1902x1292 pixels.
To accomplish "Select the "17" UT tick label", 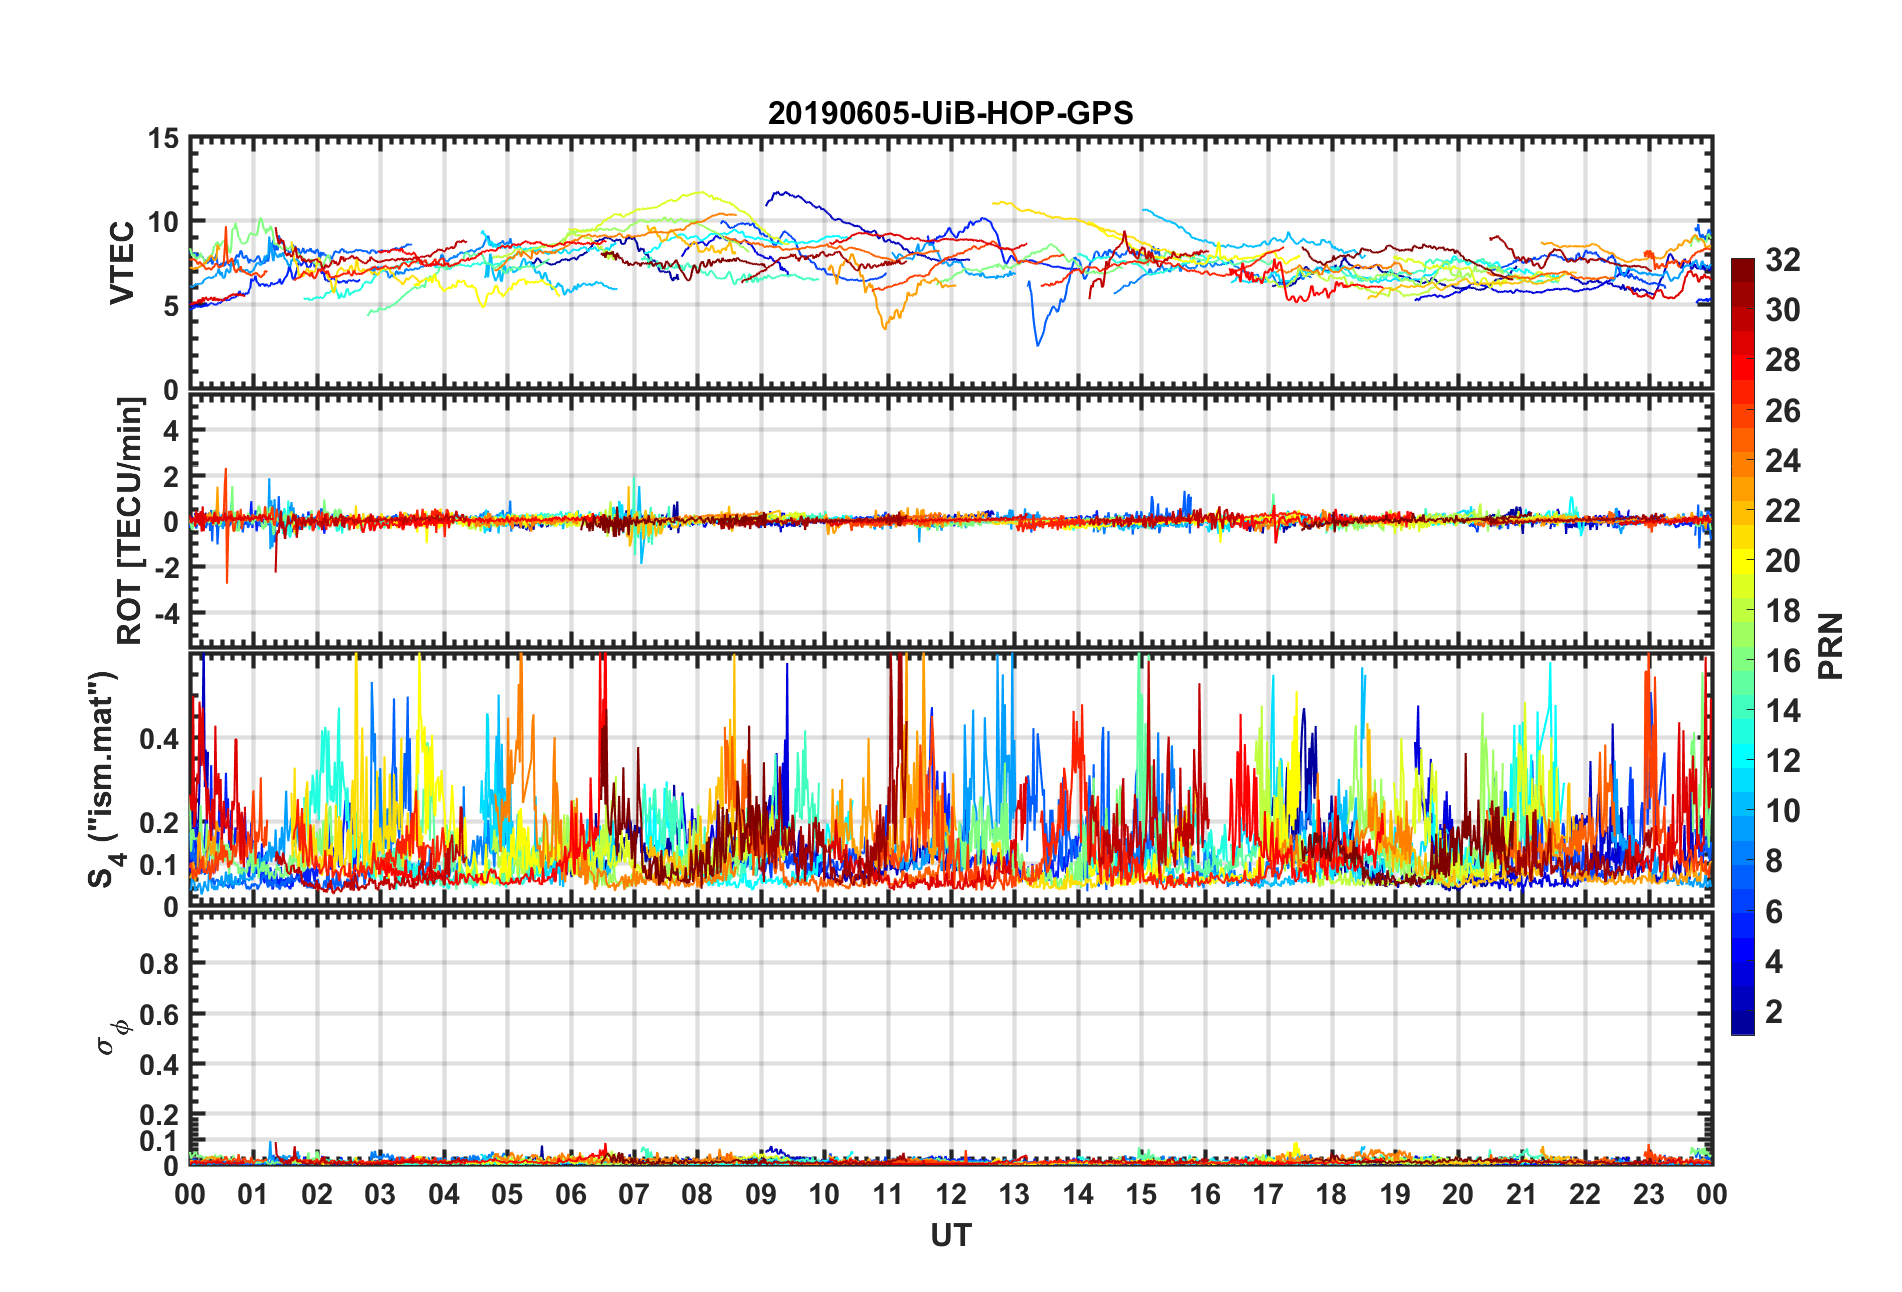I will pos(1268,1195).
